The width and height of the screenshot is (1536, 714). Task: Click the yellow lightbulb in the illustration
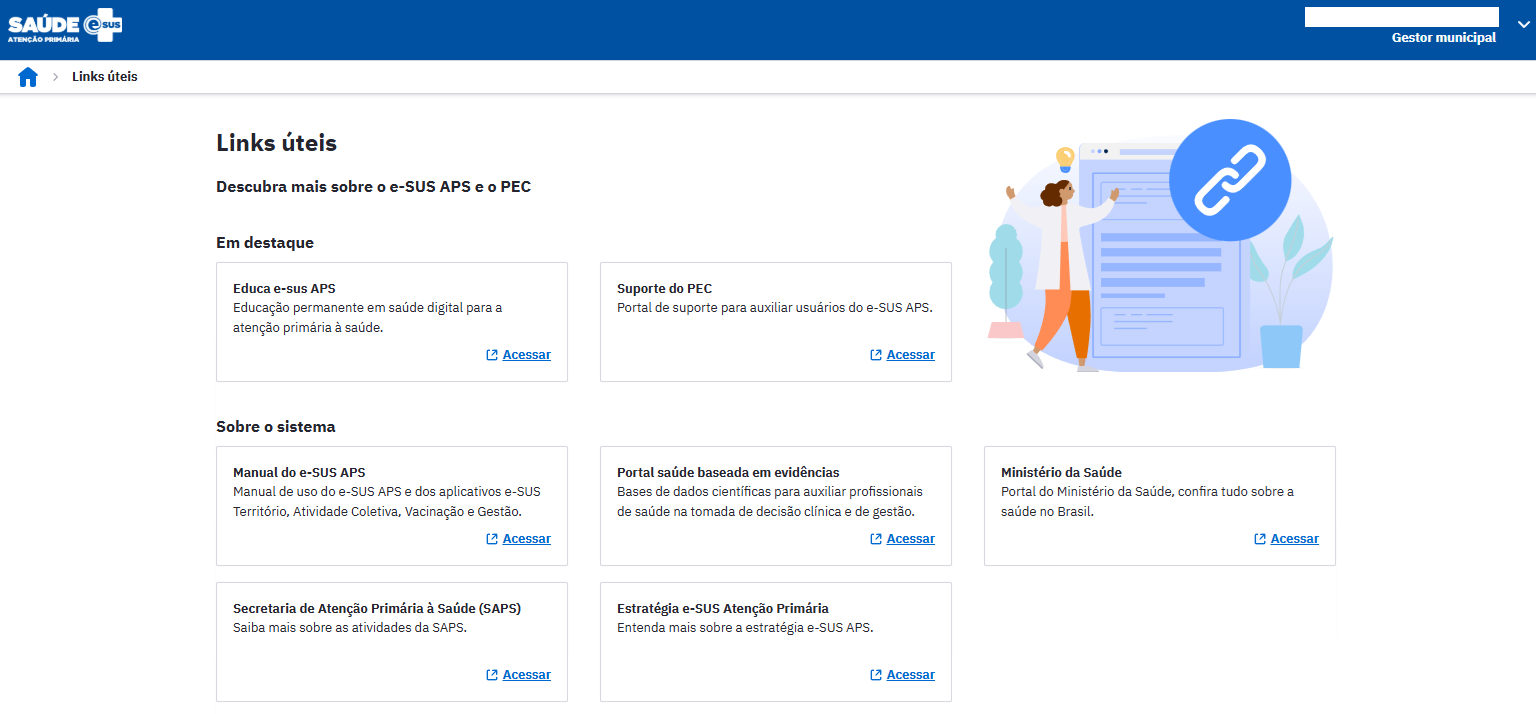click(1065, 158)
